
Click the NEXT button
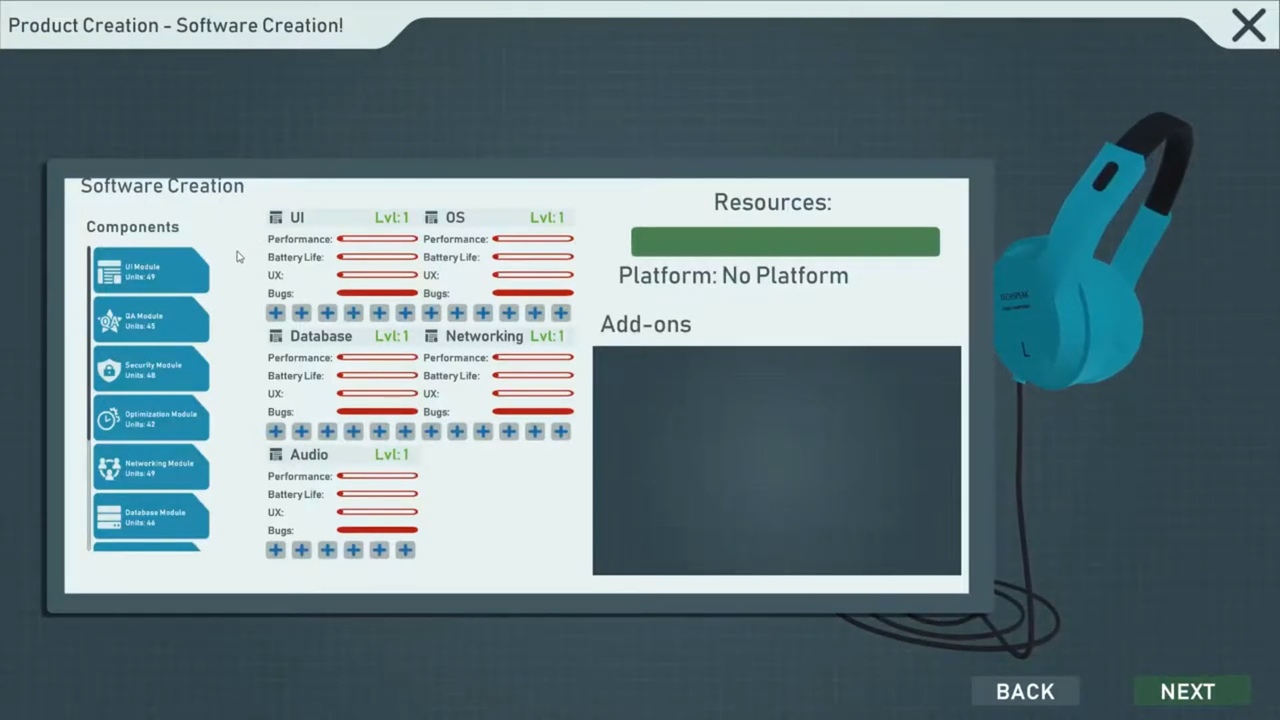click(x=1188, y=691)
